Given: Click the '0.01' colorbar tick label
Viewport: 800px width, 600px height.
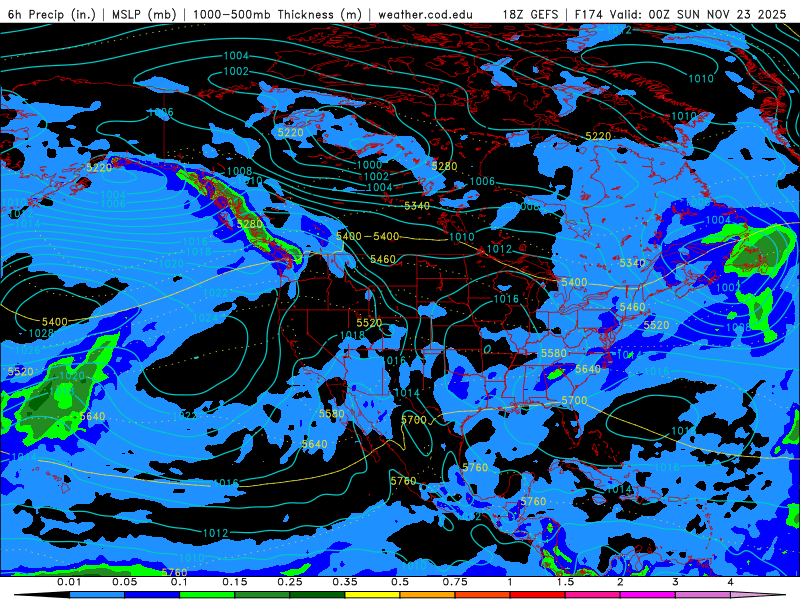Looking at the screenshot, I should [x=69, y=582].
